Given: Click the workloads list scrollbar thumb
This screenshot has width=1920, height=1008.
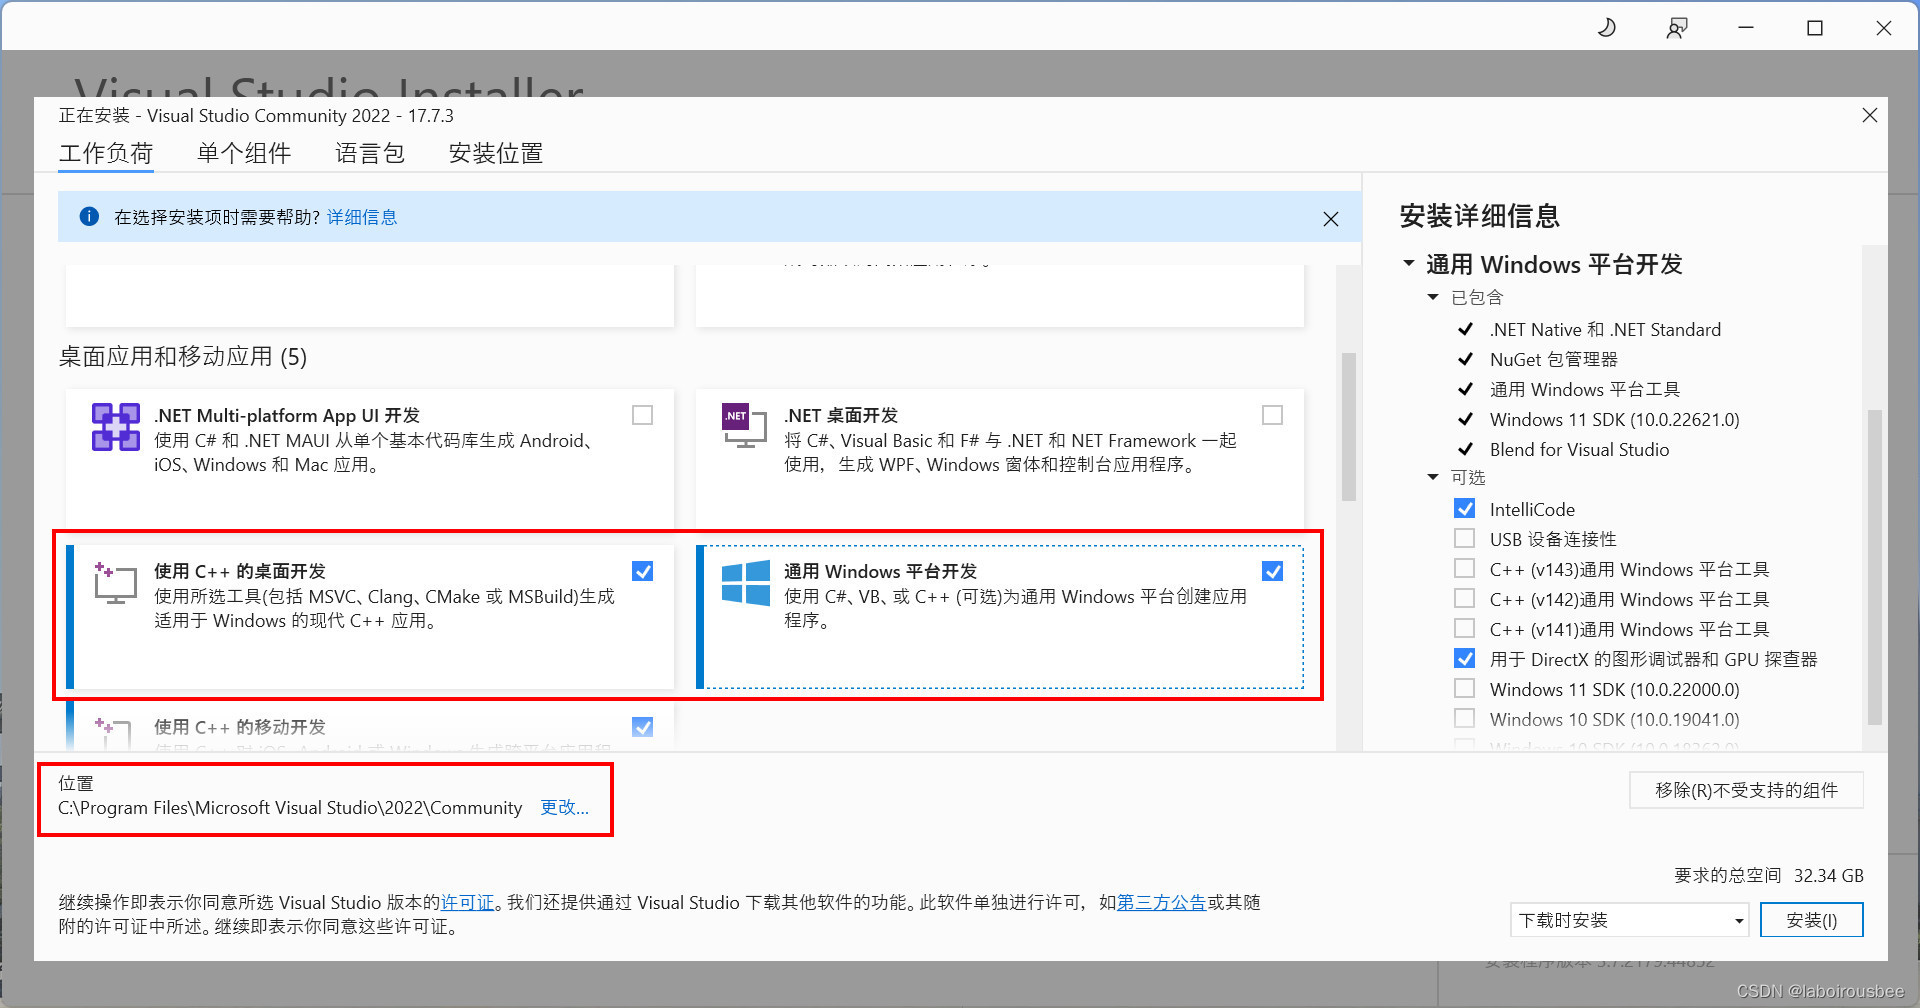Looking at the screenshot, I should click(x=1348, y=426).
